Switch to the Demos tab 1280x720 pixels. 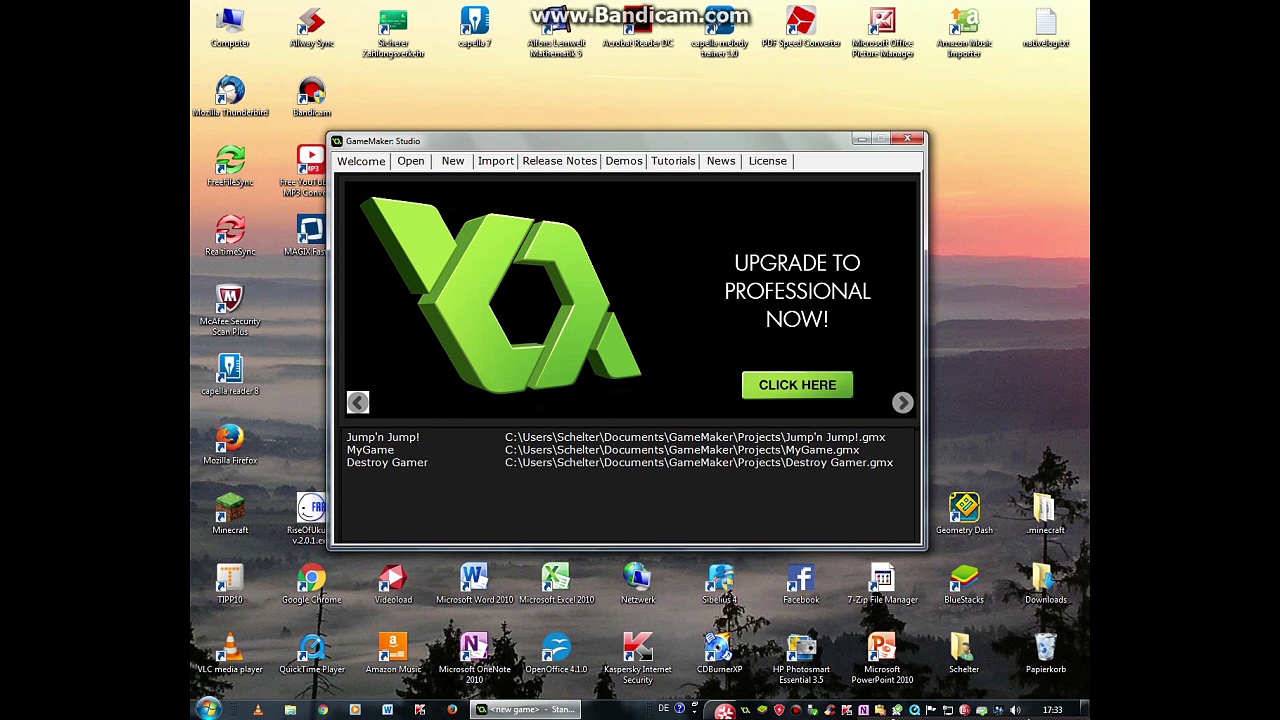623,161
